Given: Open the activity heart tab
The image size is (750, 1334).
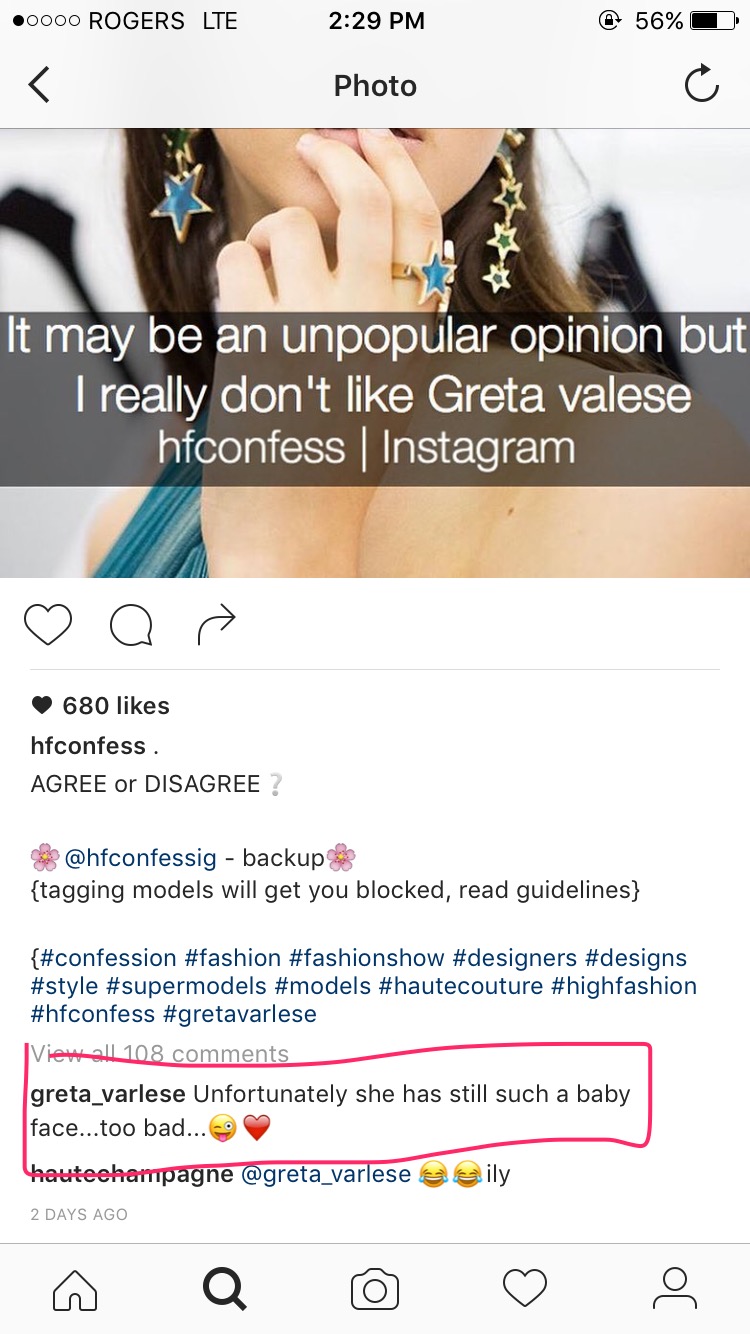Looking at the screenshot, I should point(525,1289).
